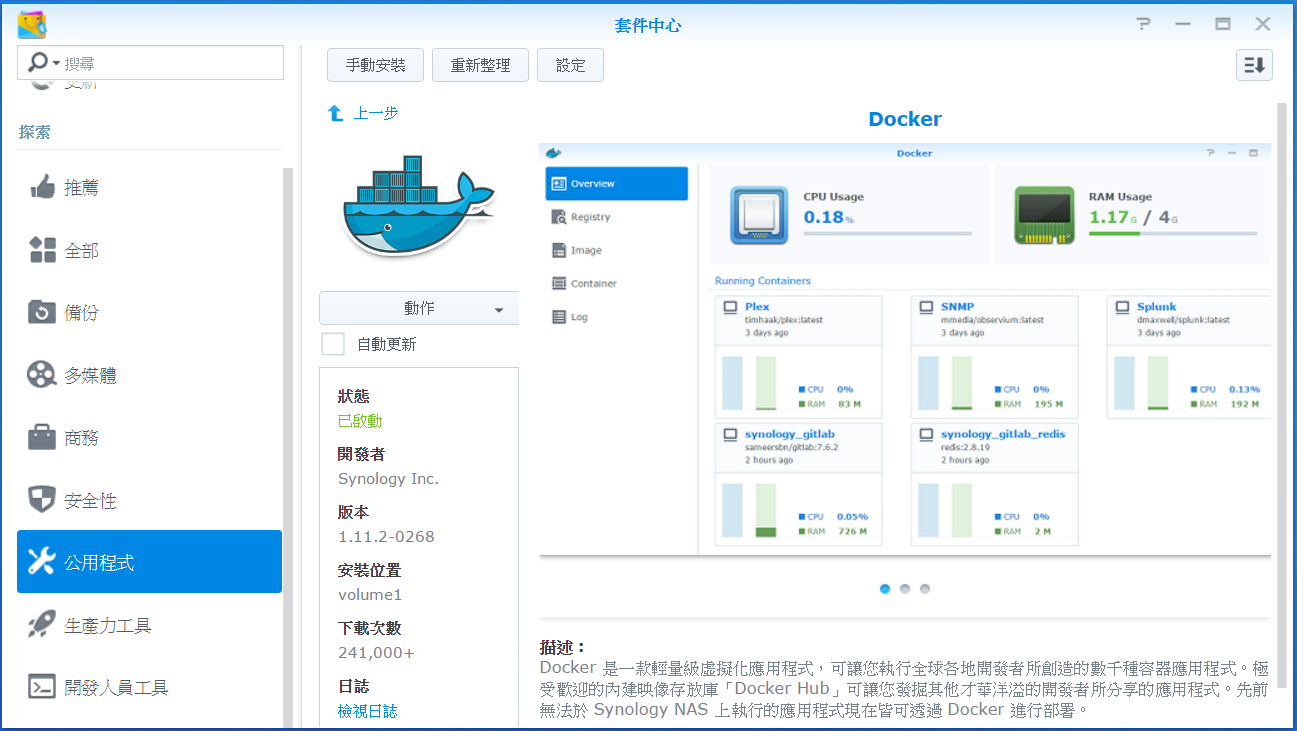Enable the 自動更新 checkbox
The height and width of the screenshot is (731, 1297).
click(333, 344)
